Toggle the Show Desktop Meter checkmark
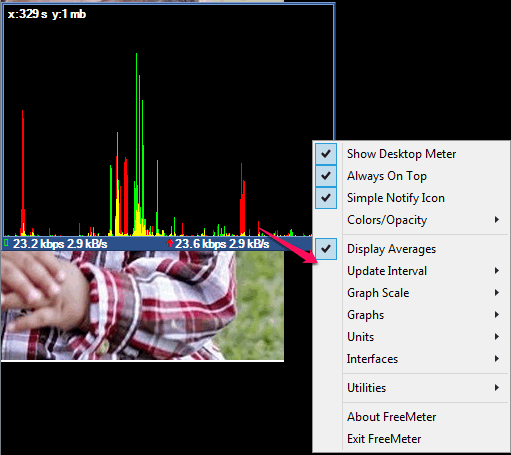Screen dimensions: 511x455 [x=326, y=154]
